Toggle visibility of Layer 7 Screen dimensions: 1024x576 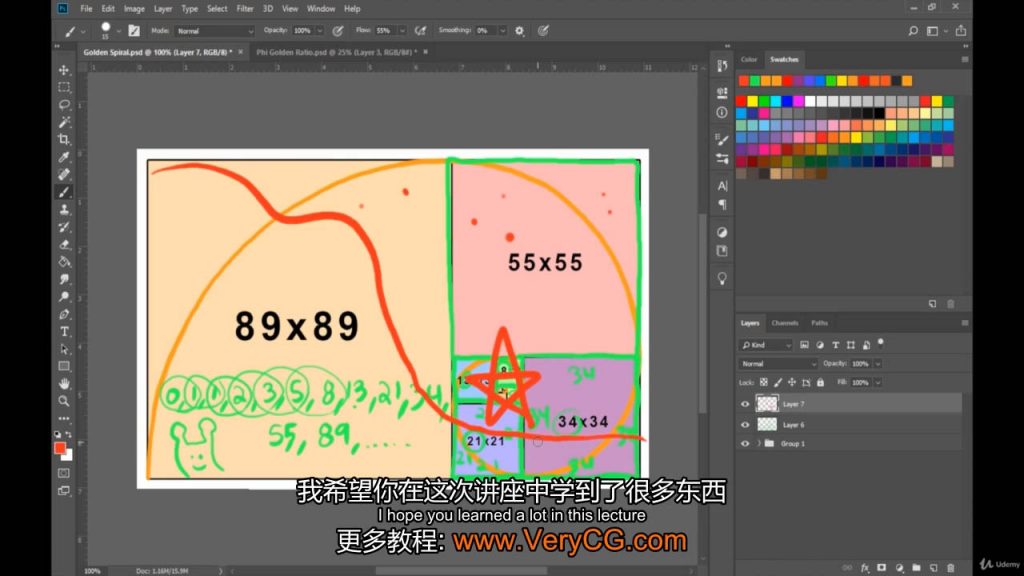coord(745,404)
